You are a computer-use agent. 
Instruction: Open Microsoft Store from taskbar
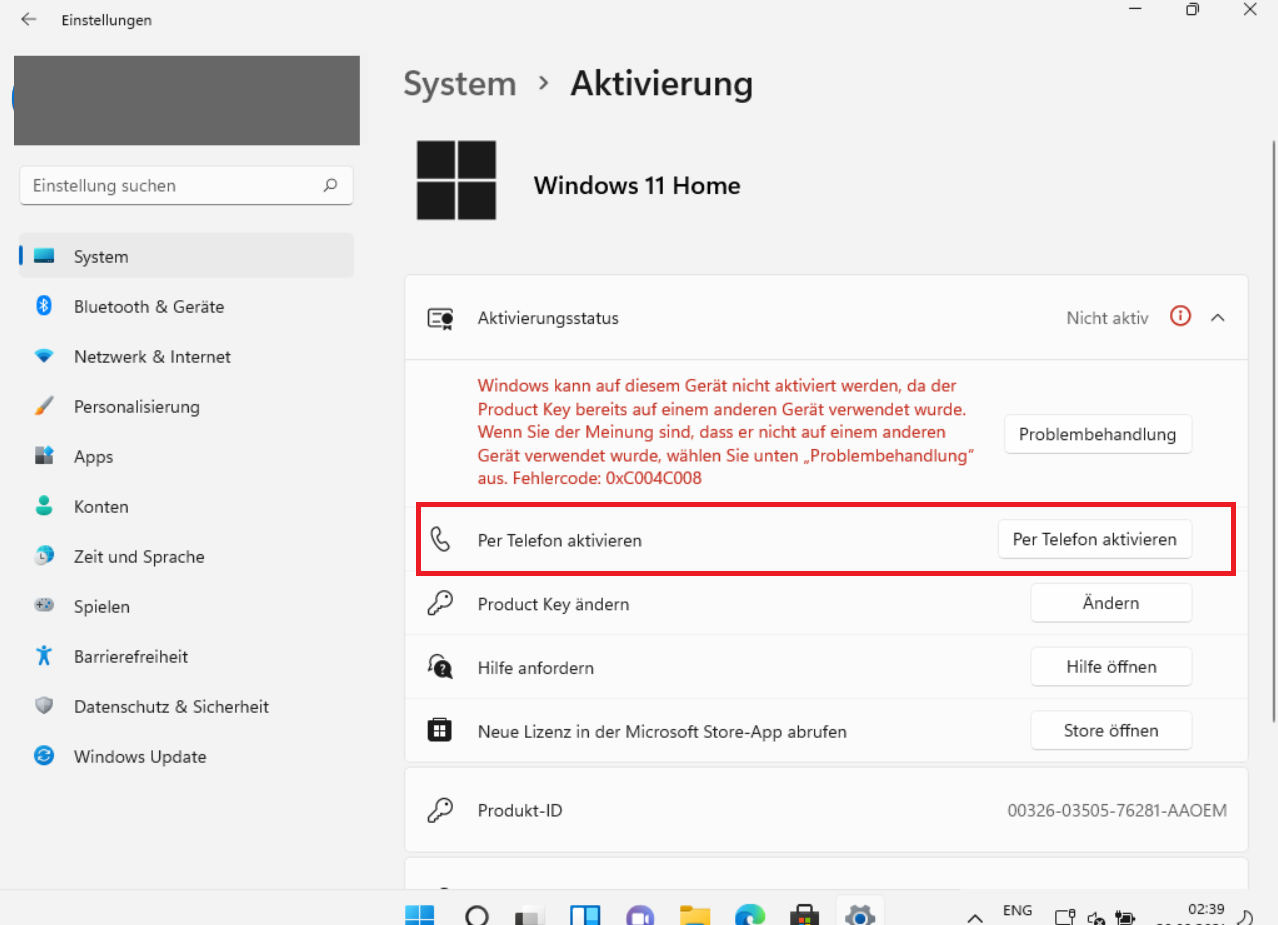pyautogui.click(x=804, y=915)
